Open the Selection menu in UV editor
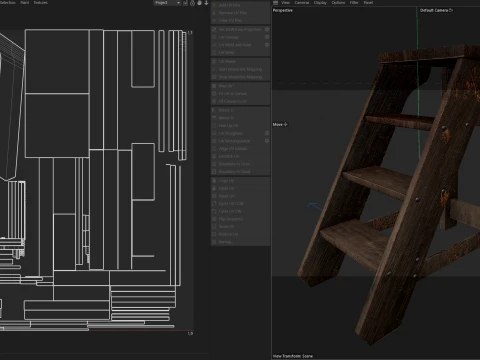Viewport: 480px width, 360px height. pos(8,3)
